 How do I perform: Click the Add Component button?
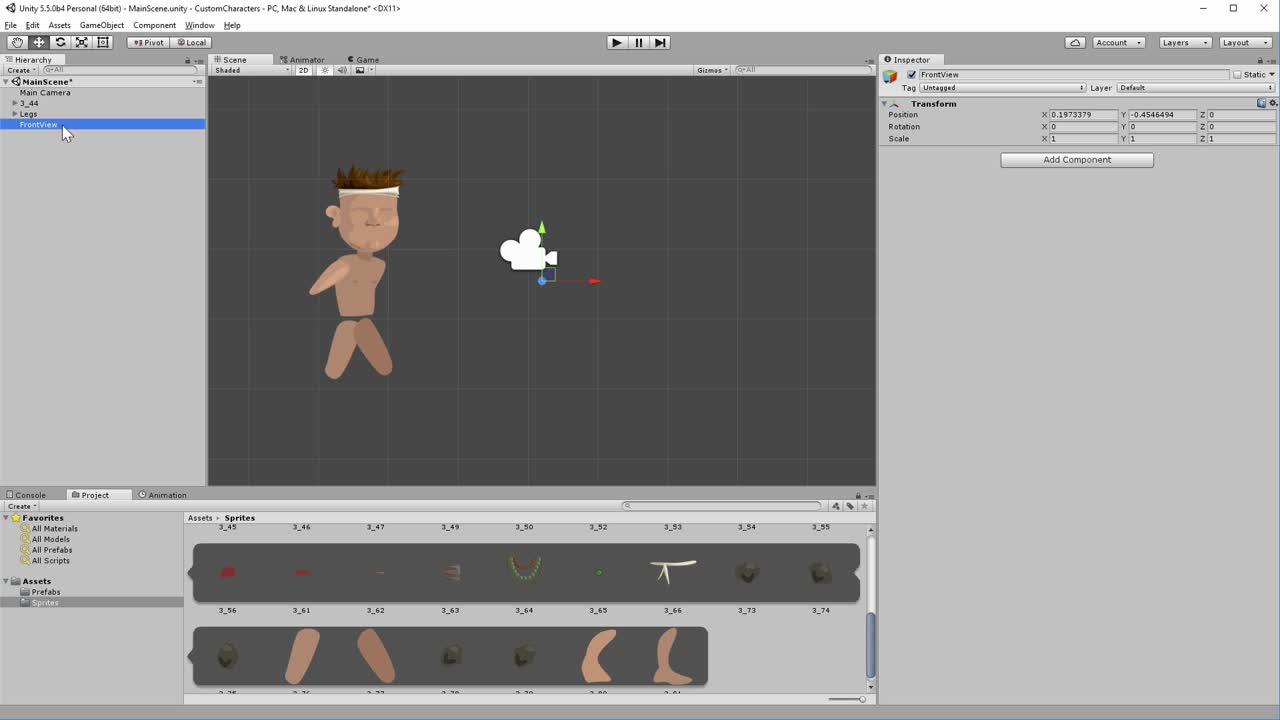pos(1077,160)
